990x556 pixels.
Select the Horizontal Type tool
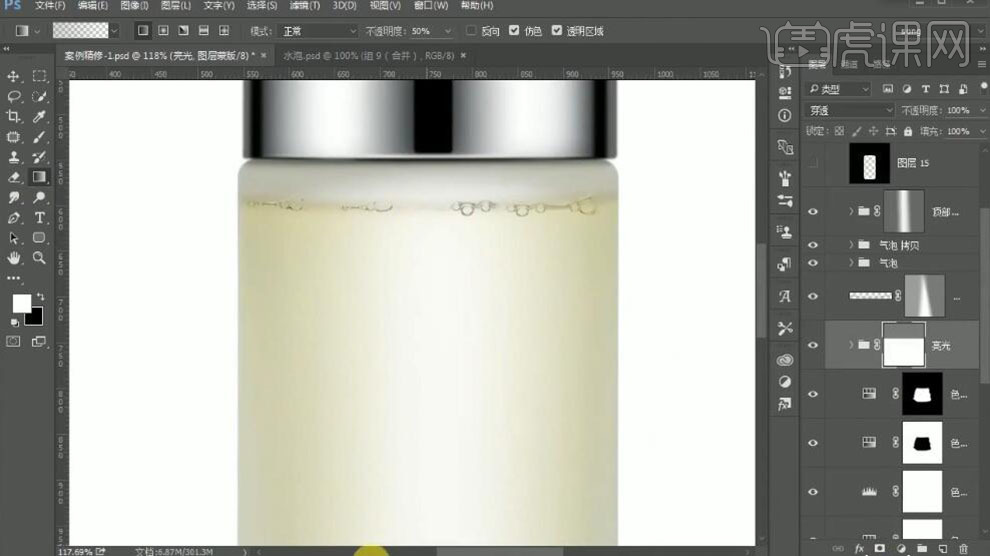click(x=39, y=218)
